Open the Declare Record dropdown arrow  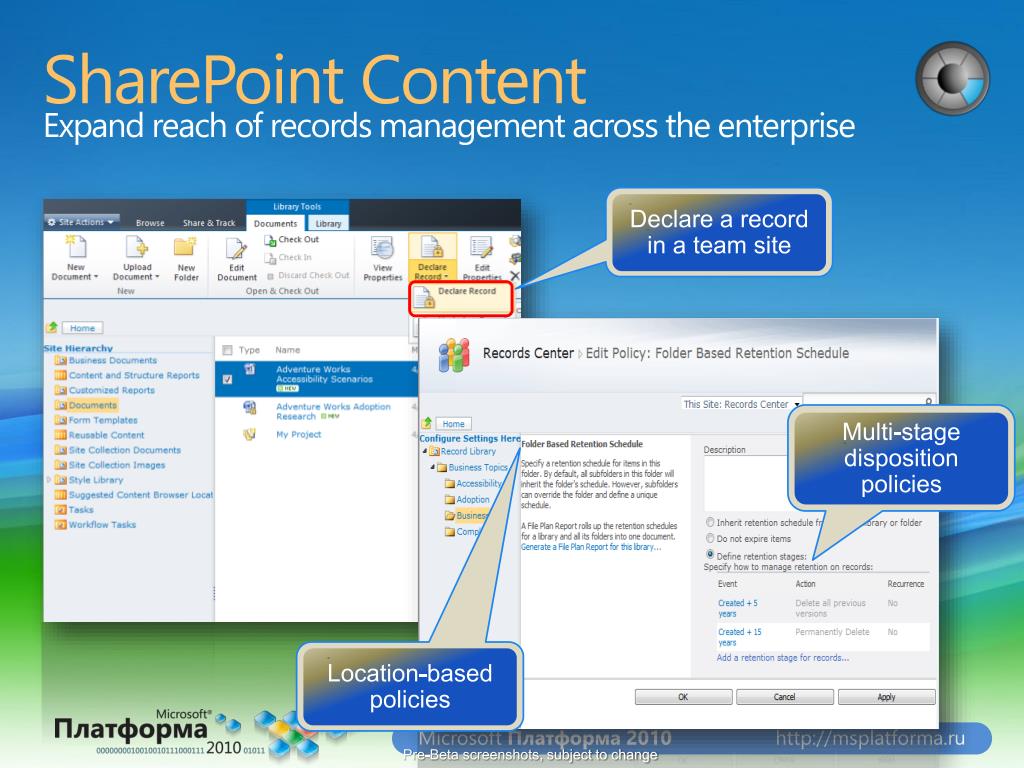(x=446, y=277)
